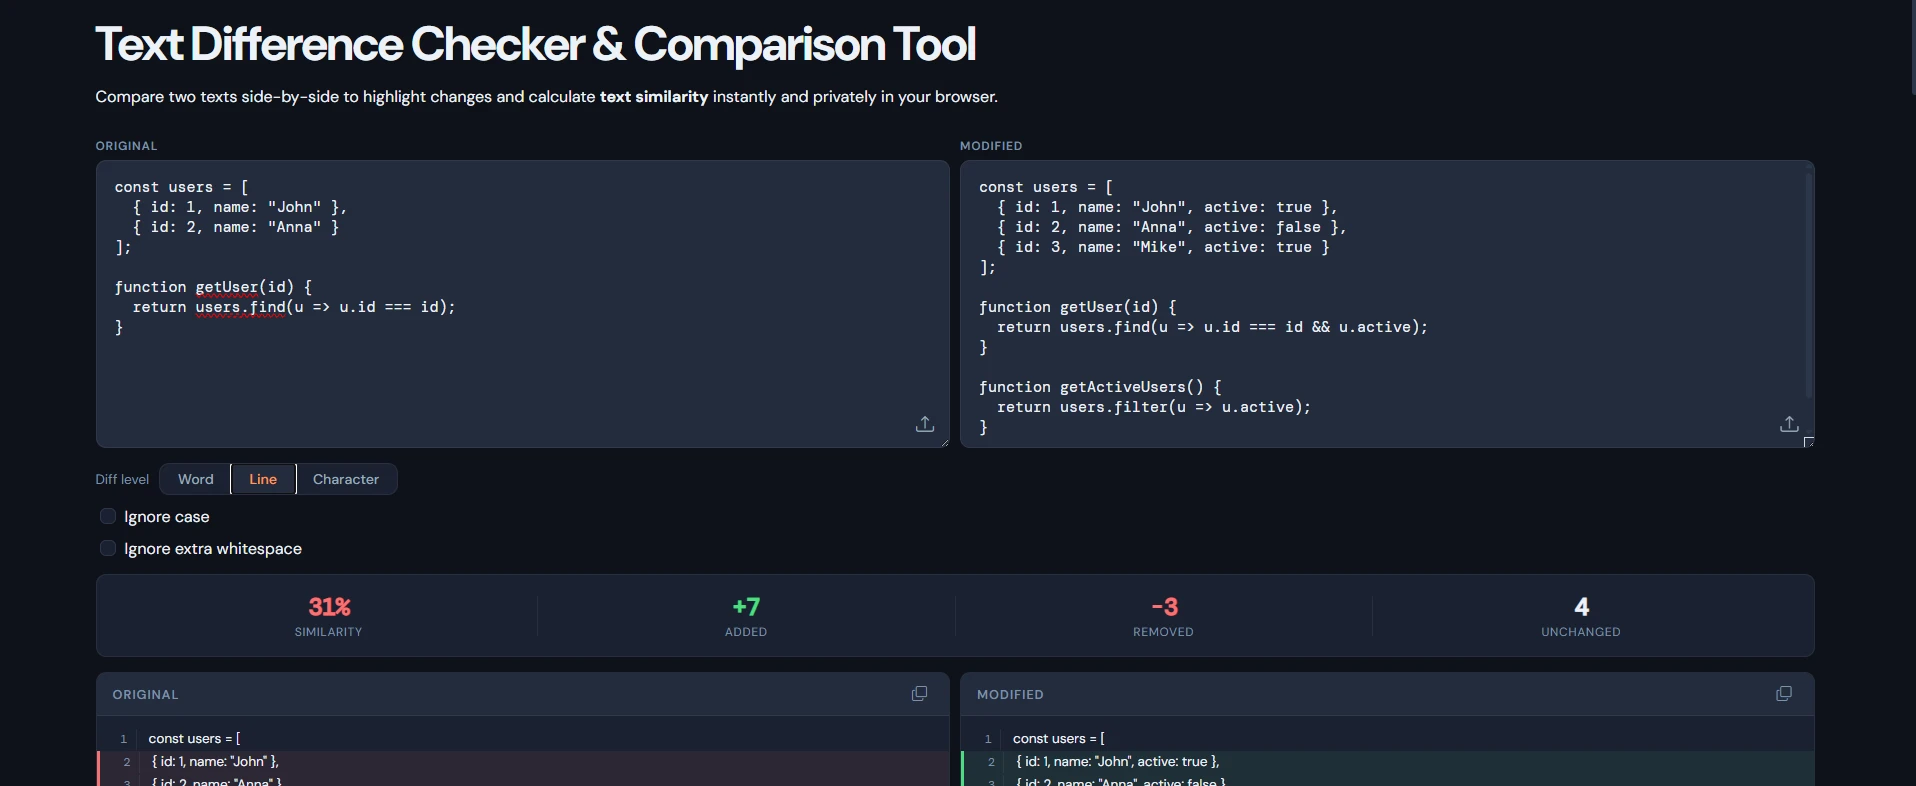Click inside the Modified text area
The image size is (1916, 786).
coord(1386,304)
